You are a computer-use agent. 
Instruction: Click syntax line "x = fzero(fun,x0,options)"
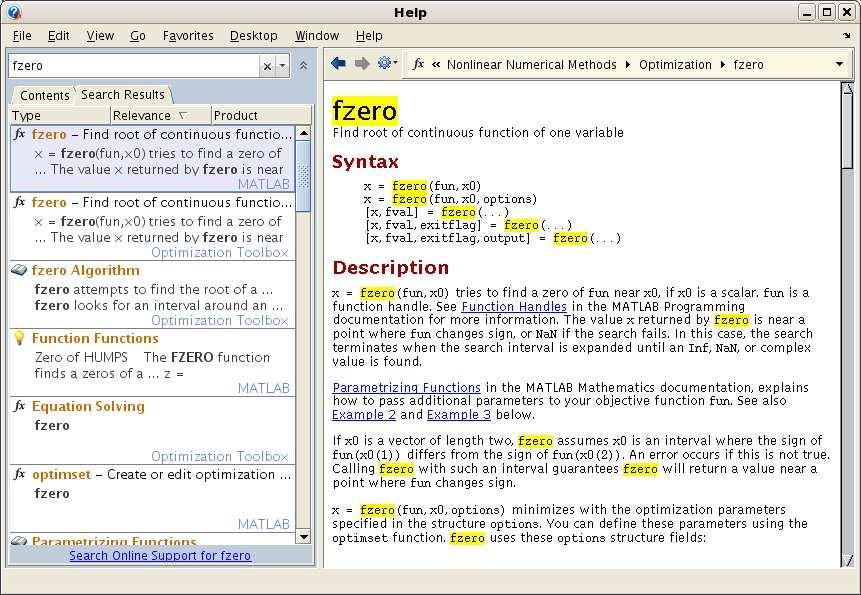click(450, 199)
